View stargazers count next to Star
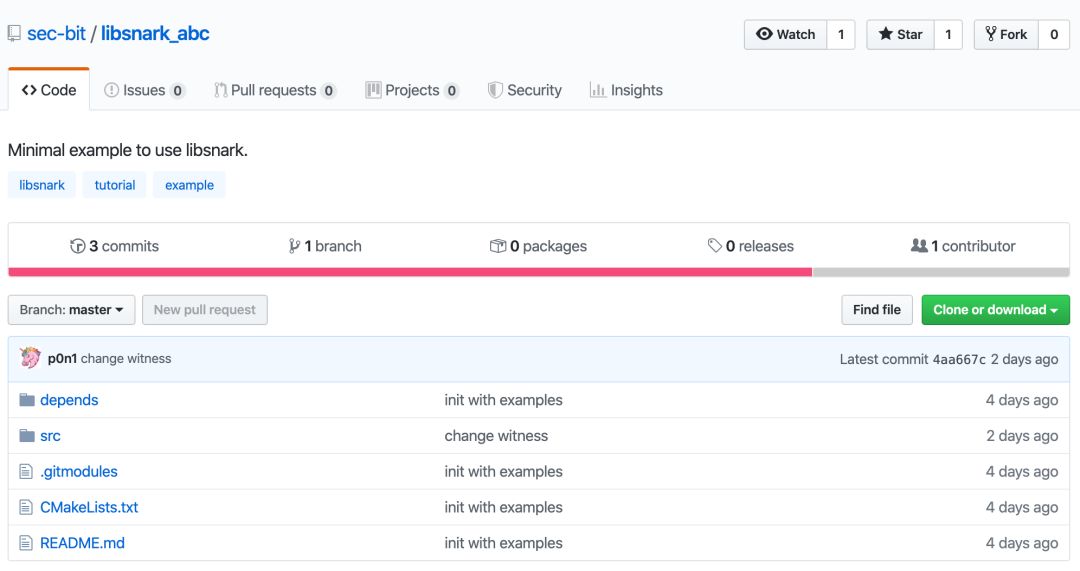Screen dimensions: 1080x571 tap(948, 34)
